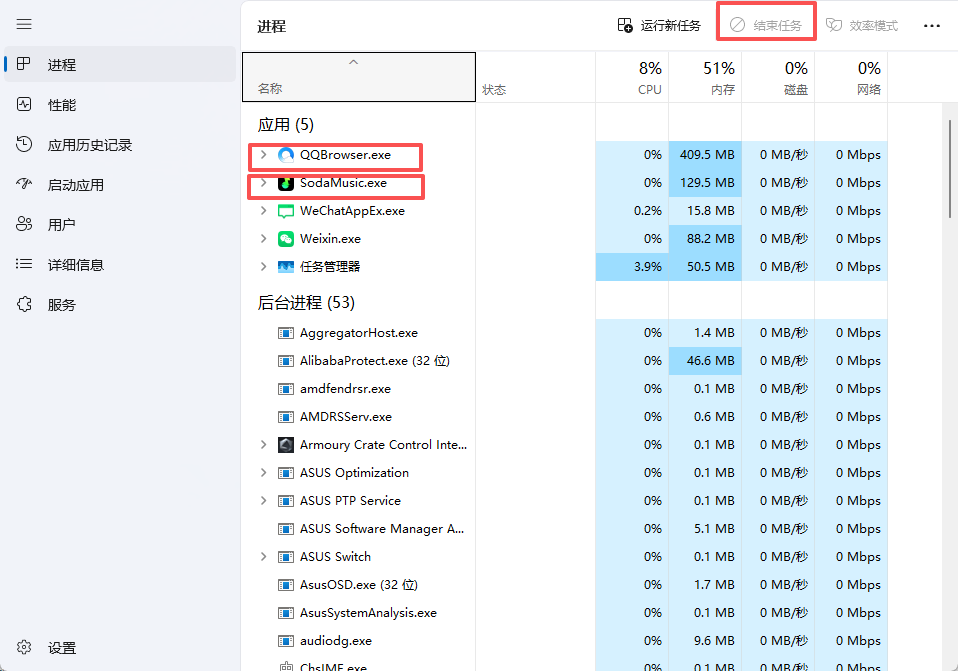This screenshot has width=958, height=671.
Task: Click the SodaMusic.exe app icon
Action: tap(286, 183)
